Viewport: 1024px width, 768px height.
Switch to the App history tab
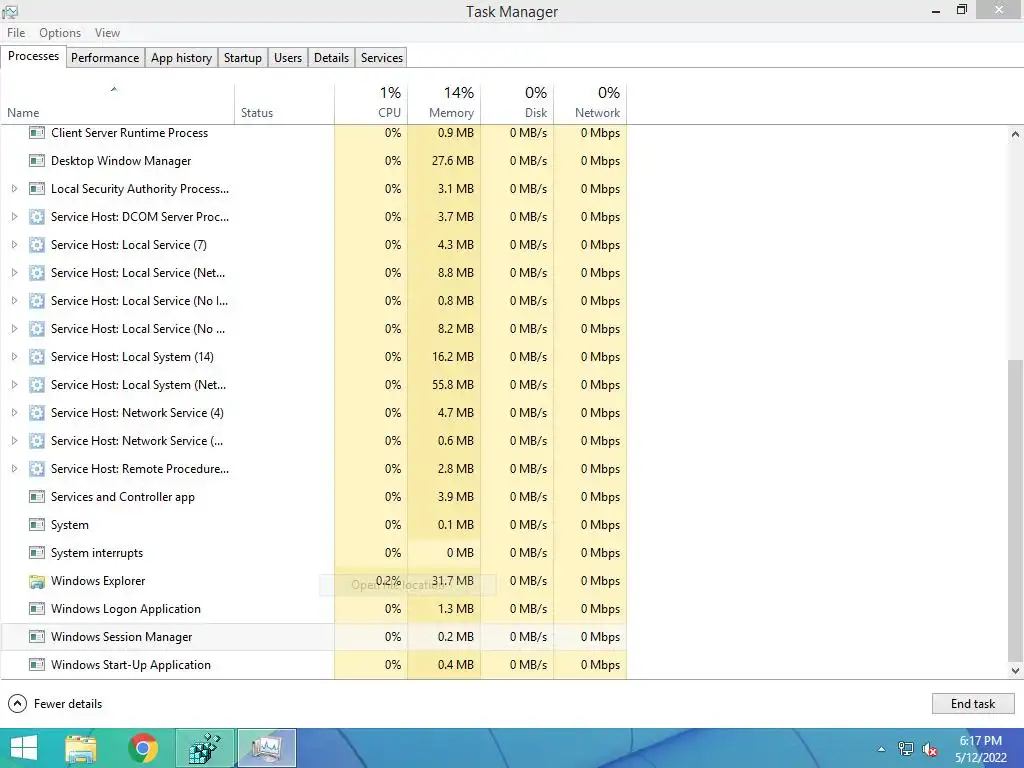coord(182,57)
